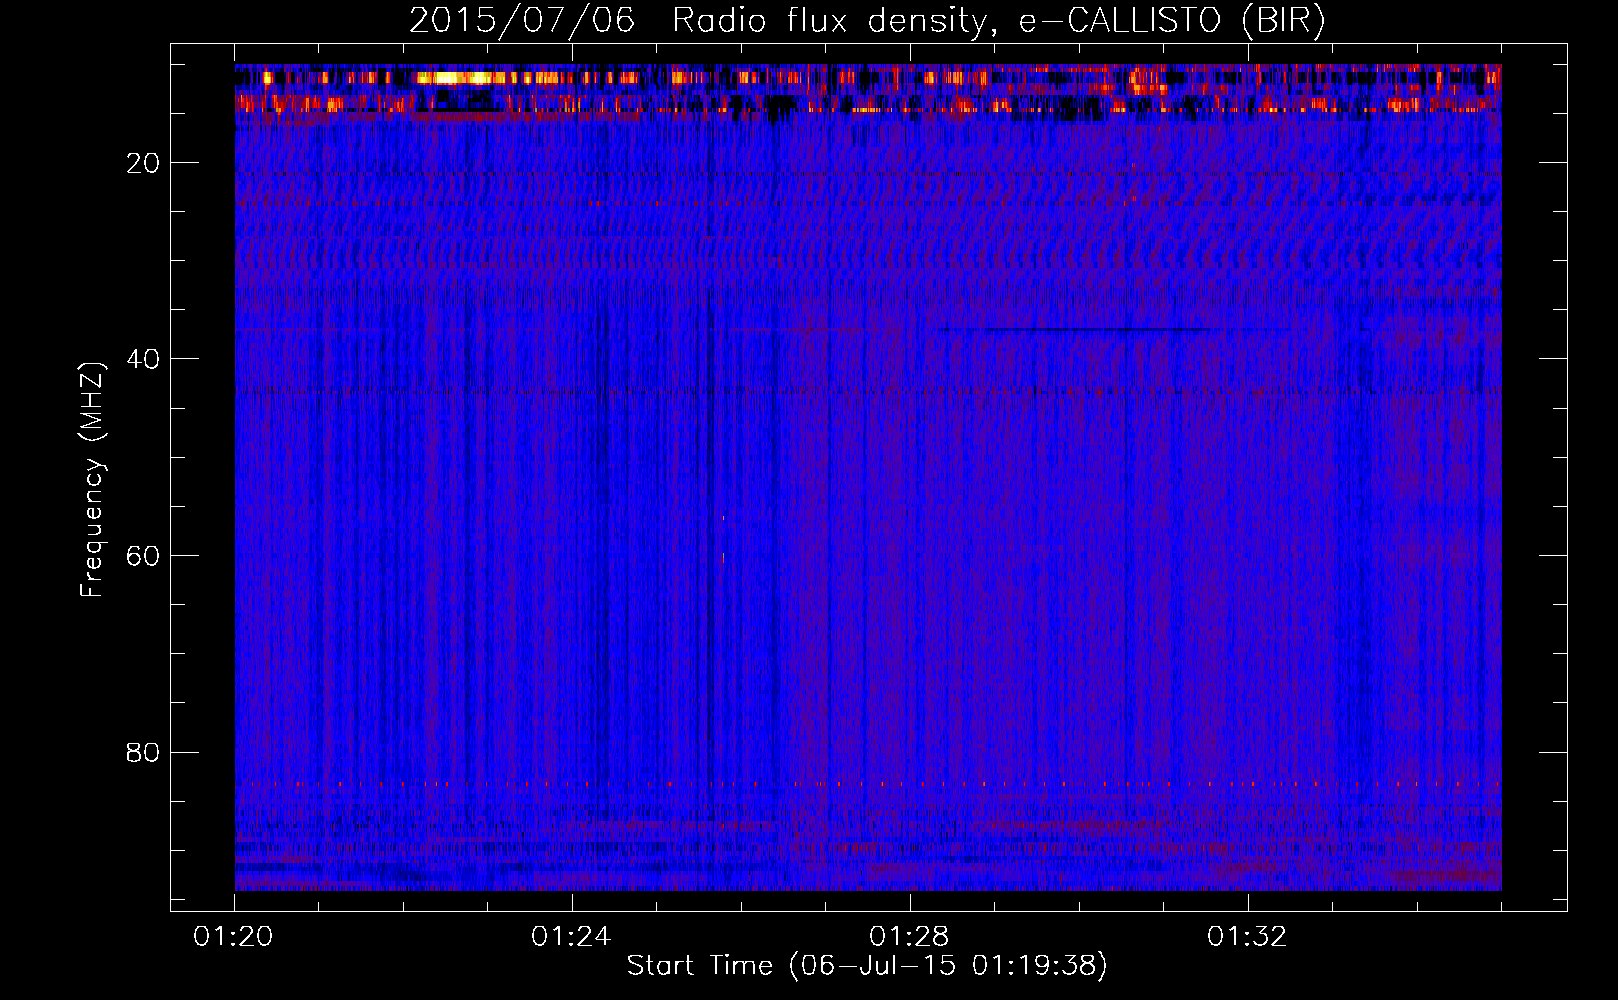Click the 40 MHz frequency tick label
The height and width of the screenshot is (1000, 1618).
(x=143, y=359)
